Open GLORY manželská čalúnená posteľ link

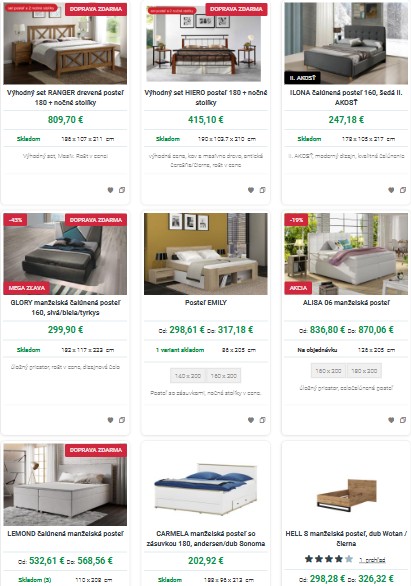point(65,308)
